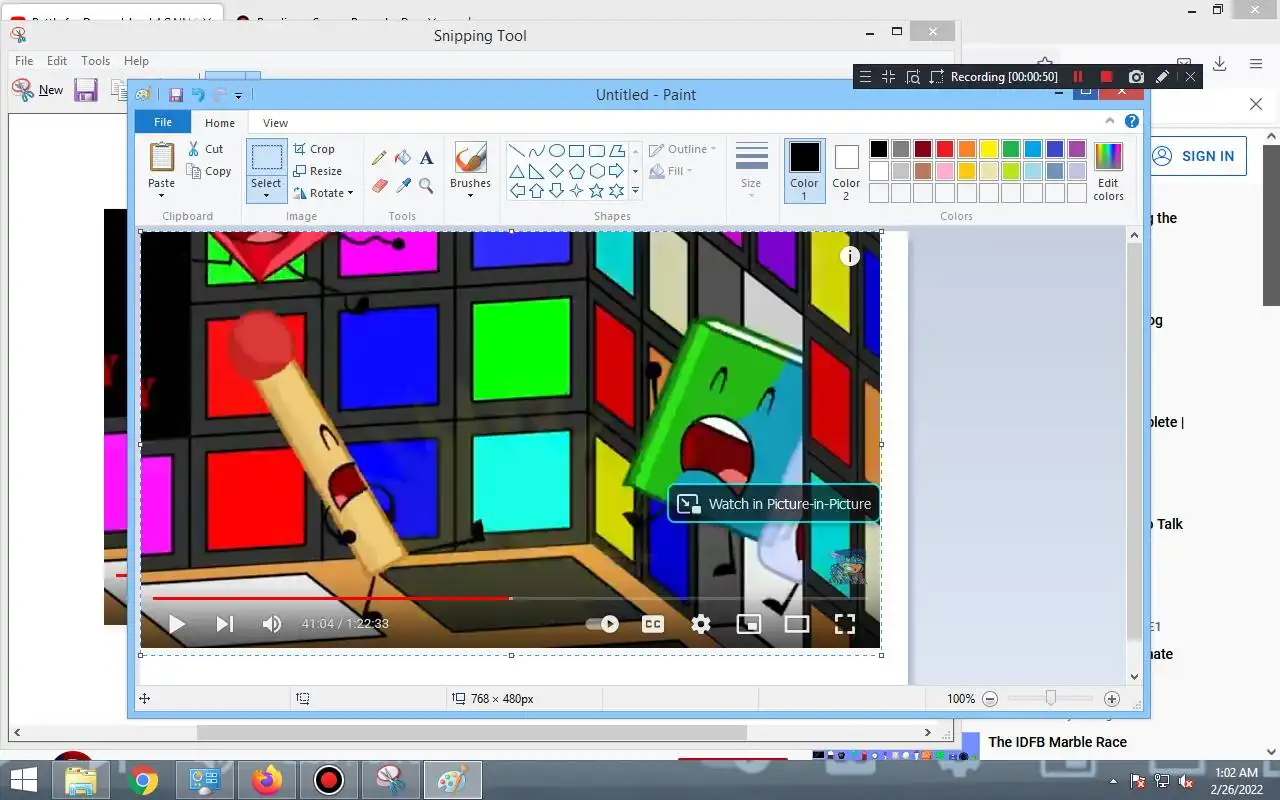Open Windows Start button
This screenshot has width=1280, height=800.
click(24, 780)
